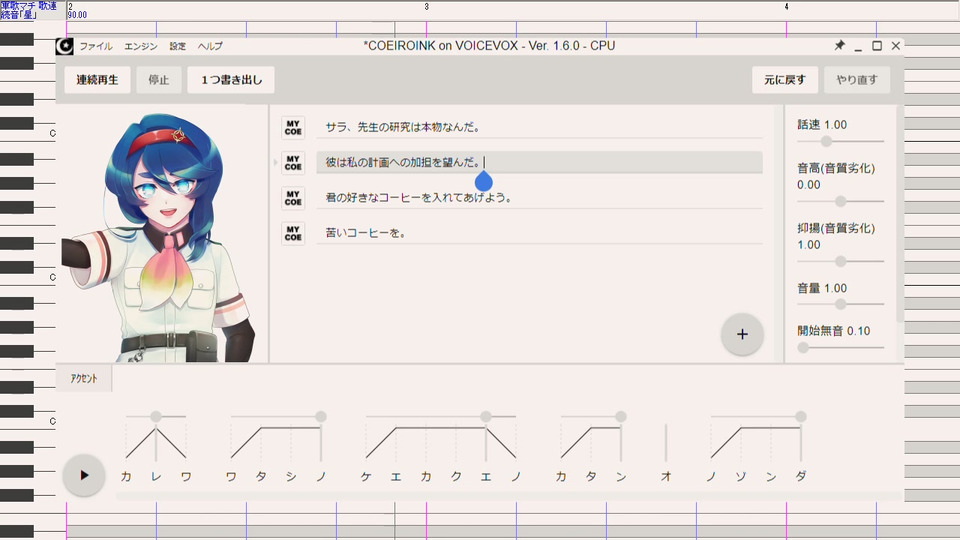This screenshot has width=960, height=540.
Task: Click mora ダ in ノゾンダ phrase
Action: click(x=801, y=476)
